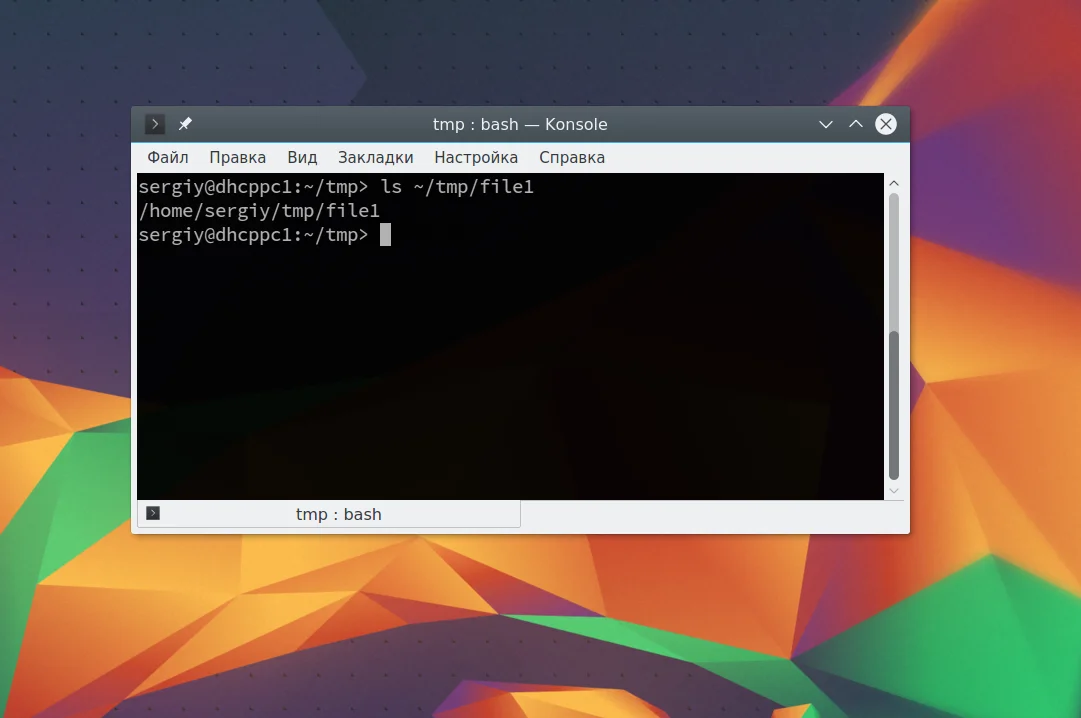
Task: Close the Konsole window
Action: (x=886, y=124)
